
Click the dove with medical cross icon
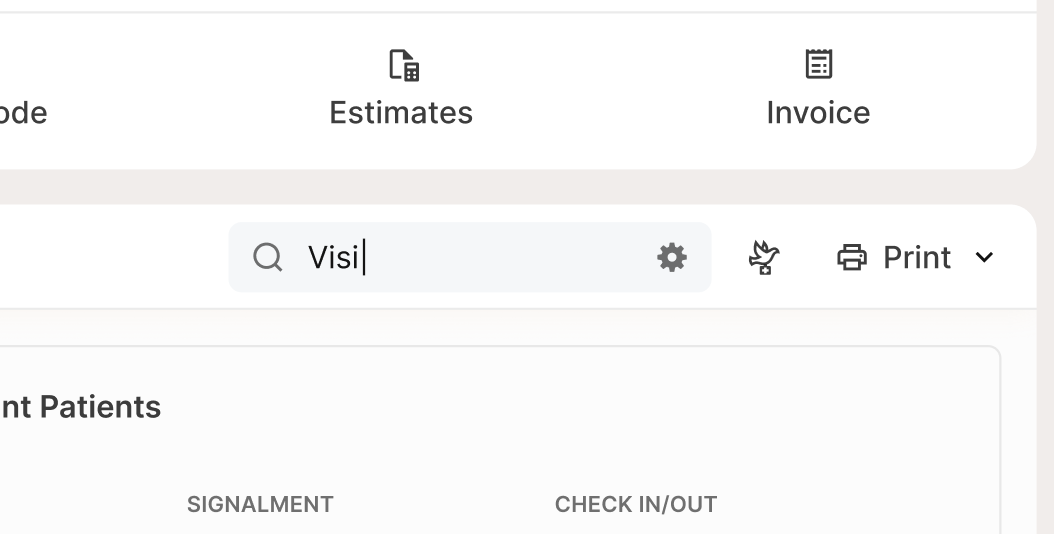764,258
